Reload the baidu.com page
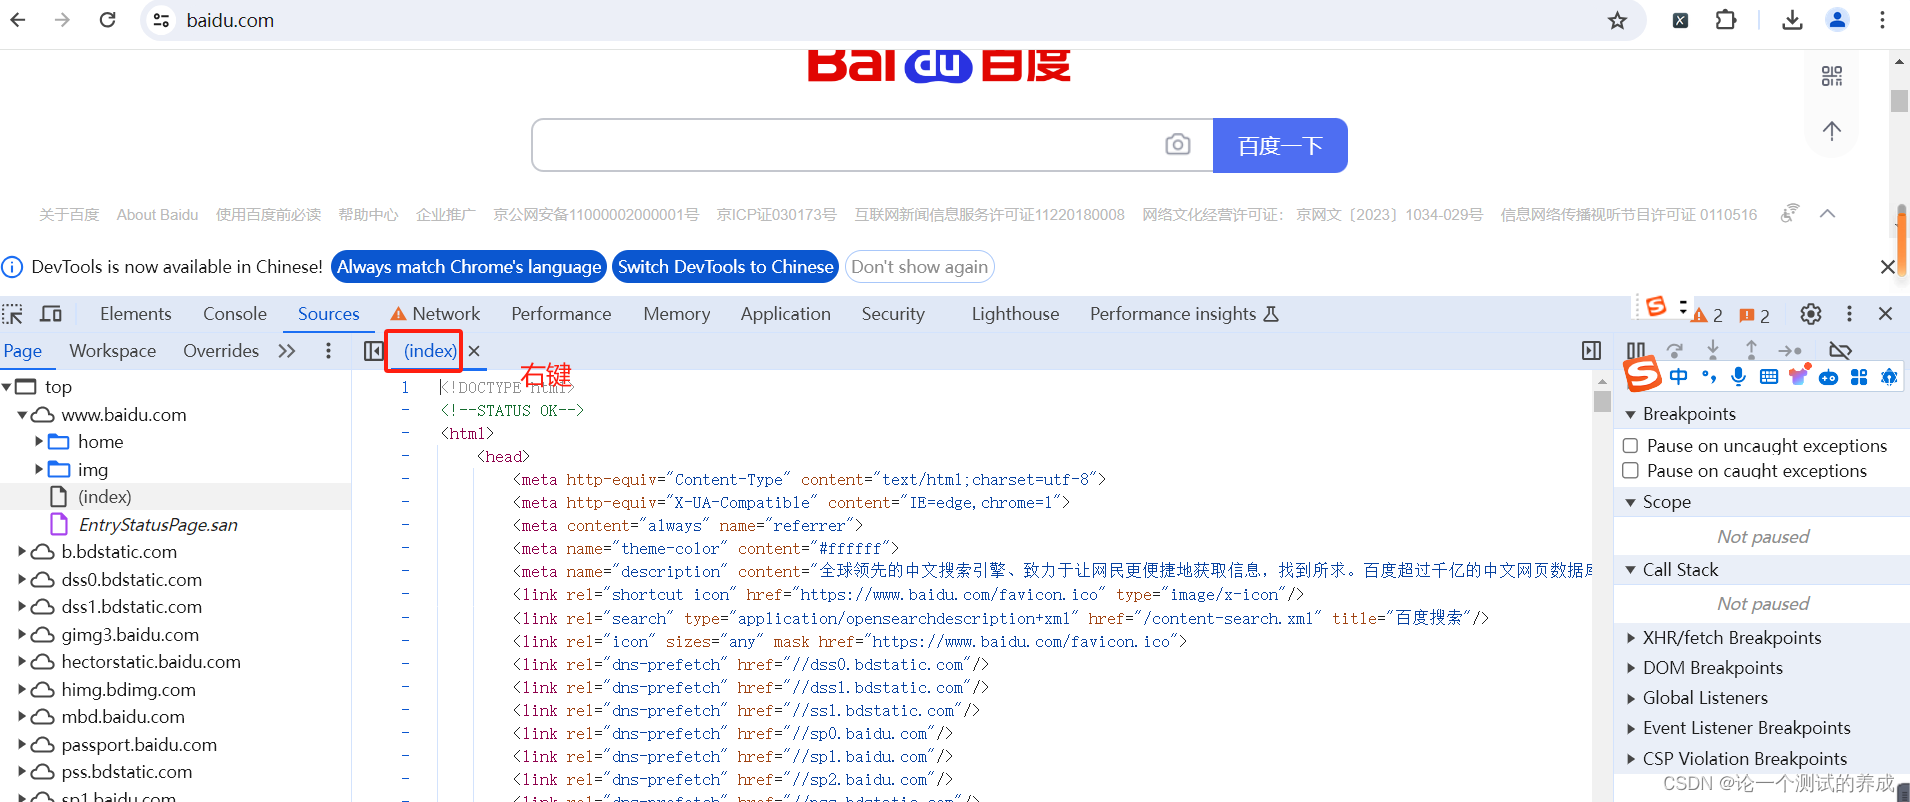The height and width of the screenshot is (802, 1910). (108, 20)
